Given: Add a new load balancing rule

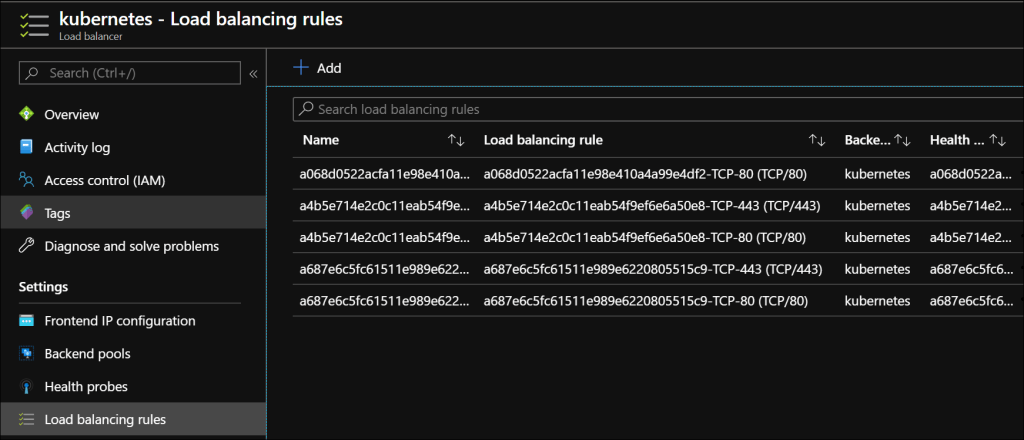Looking at the screenshot, I should [x=317, y=68].
